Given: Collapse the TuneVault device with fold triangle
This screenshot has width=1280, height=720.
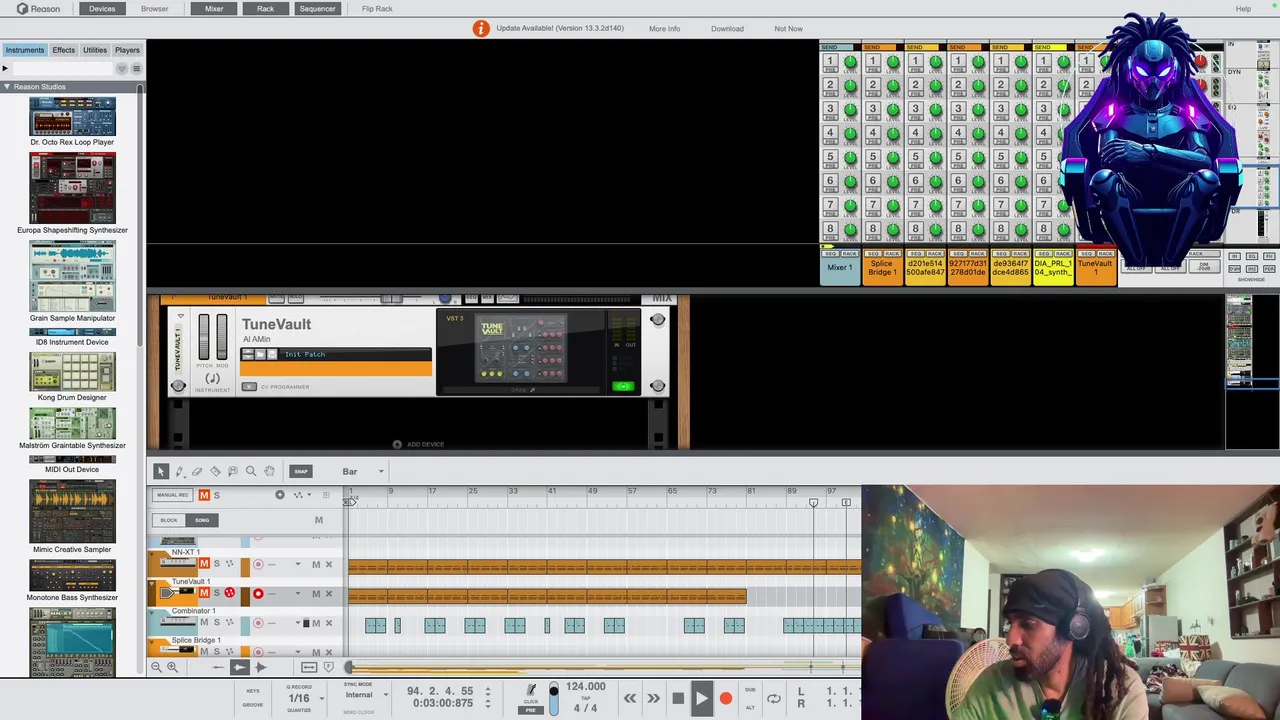Looking at the screenshot, I should pyautogui.click(x=180, y=316).
